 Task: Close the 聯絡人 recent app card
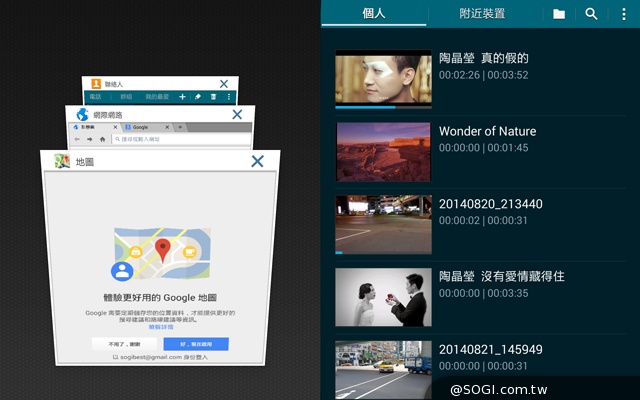pos(224,84)
